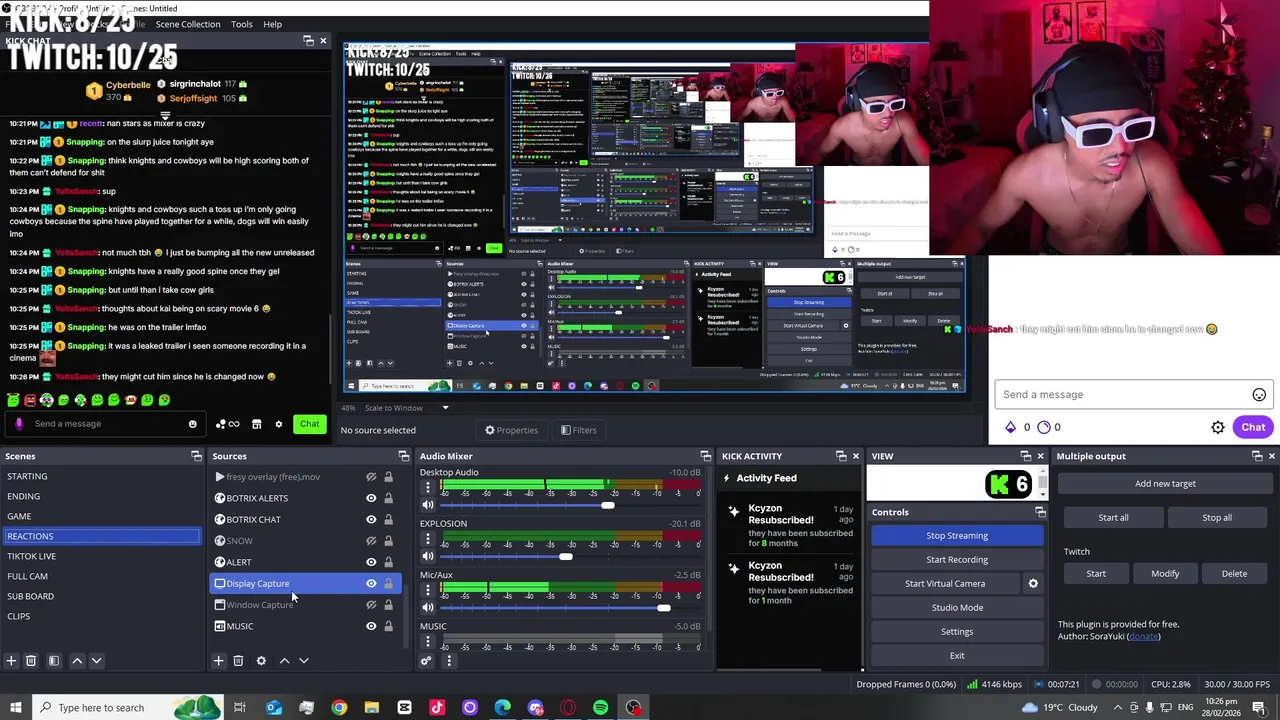Screen dimensions: 1280x720
Task: Open Spotify from the taskbar
Action: click(600, 707)
